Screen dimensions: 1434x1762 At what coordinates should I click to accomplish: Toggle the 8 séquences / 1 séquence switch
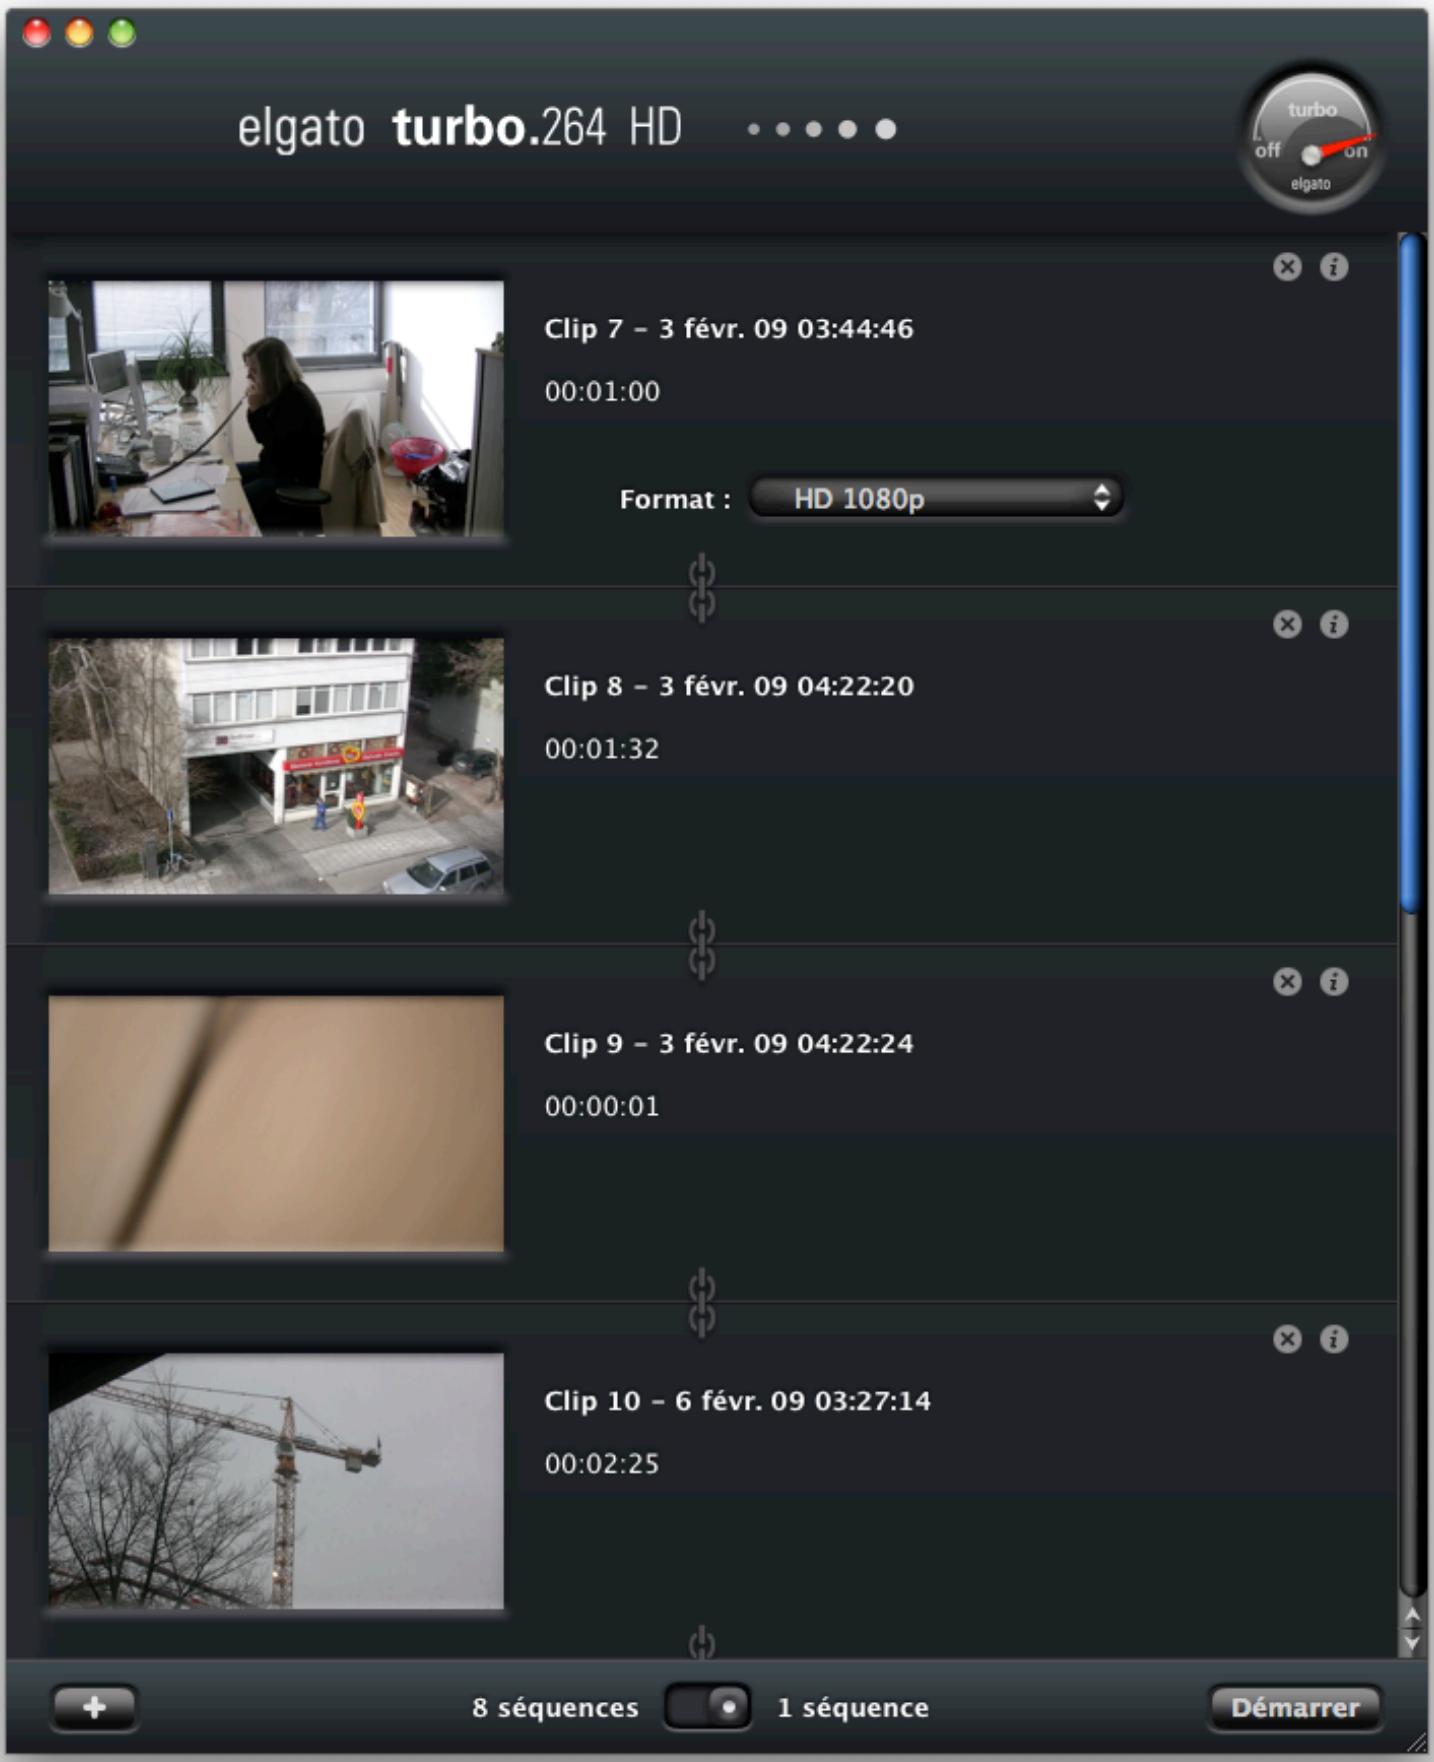coord(708,1707)
